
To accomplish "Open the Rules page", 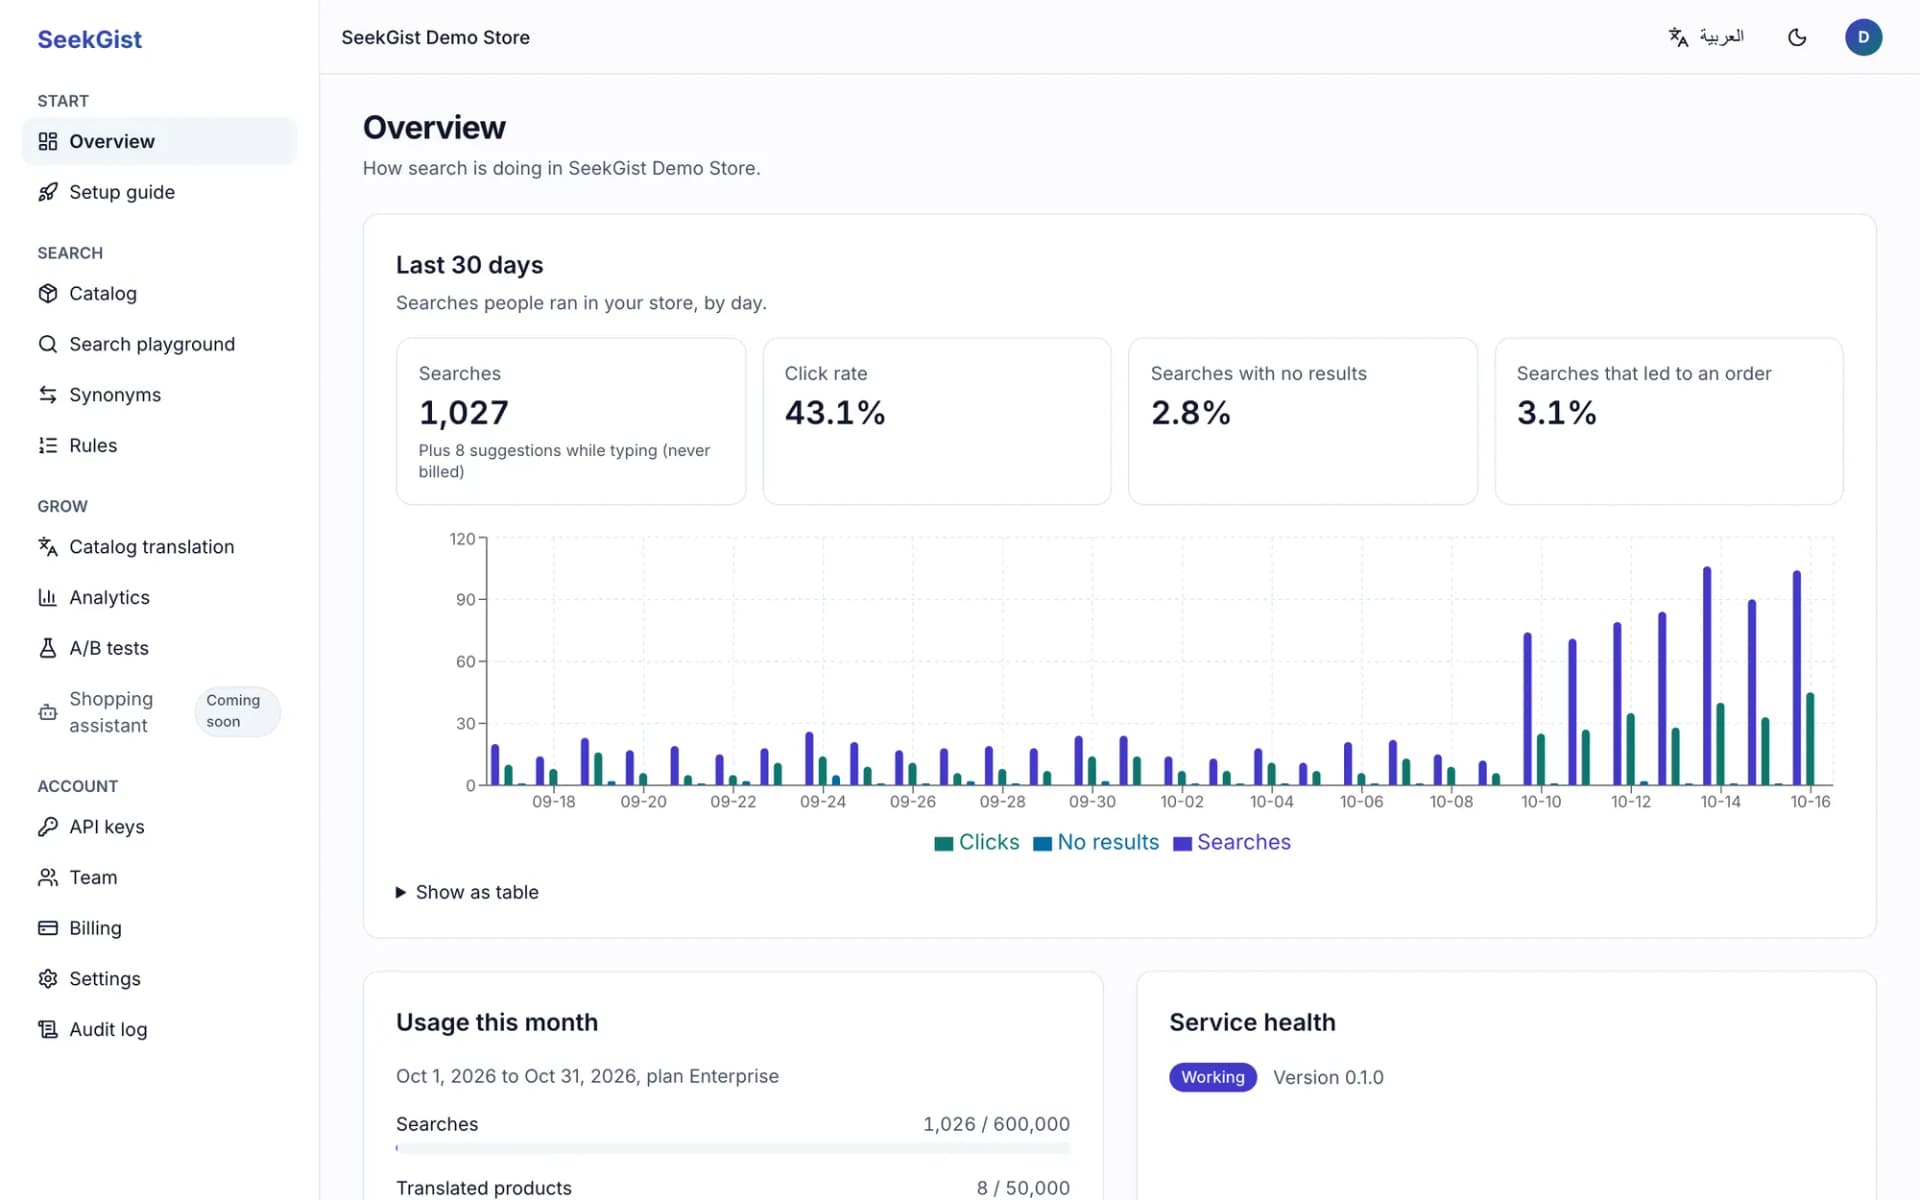I will click(159, 445).
